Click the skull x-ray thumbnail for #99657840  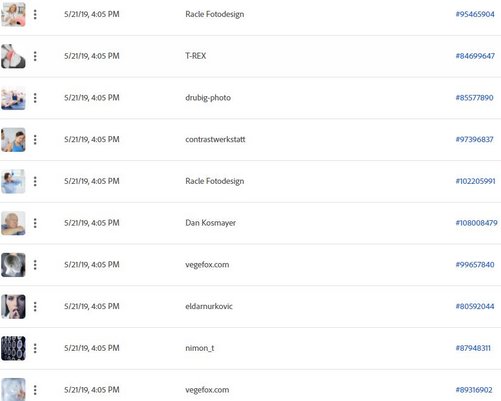coord(13,265)
